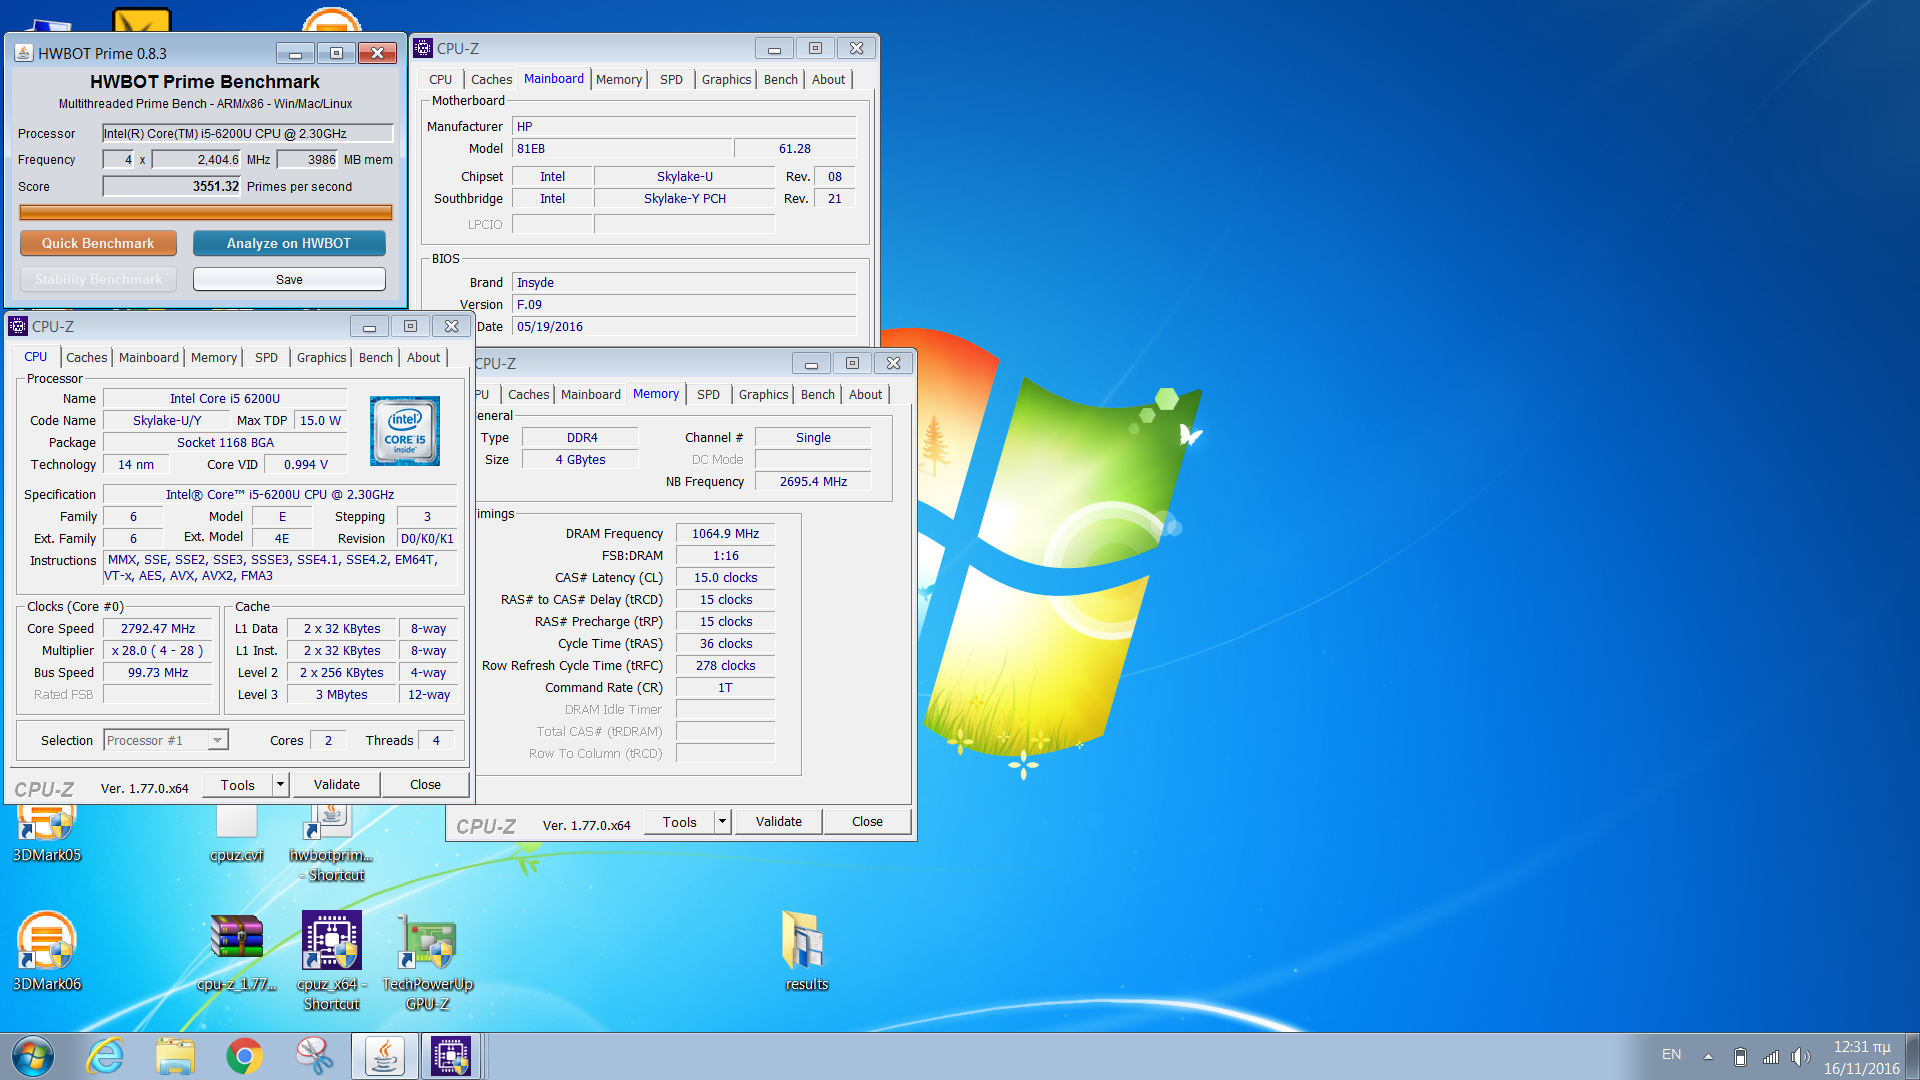
Task: Open Caches tab in Memory window
Action: tap(529, 394)
